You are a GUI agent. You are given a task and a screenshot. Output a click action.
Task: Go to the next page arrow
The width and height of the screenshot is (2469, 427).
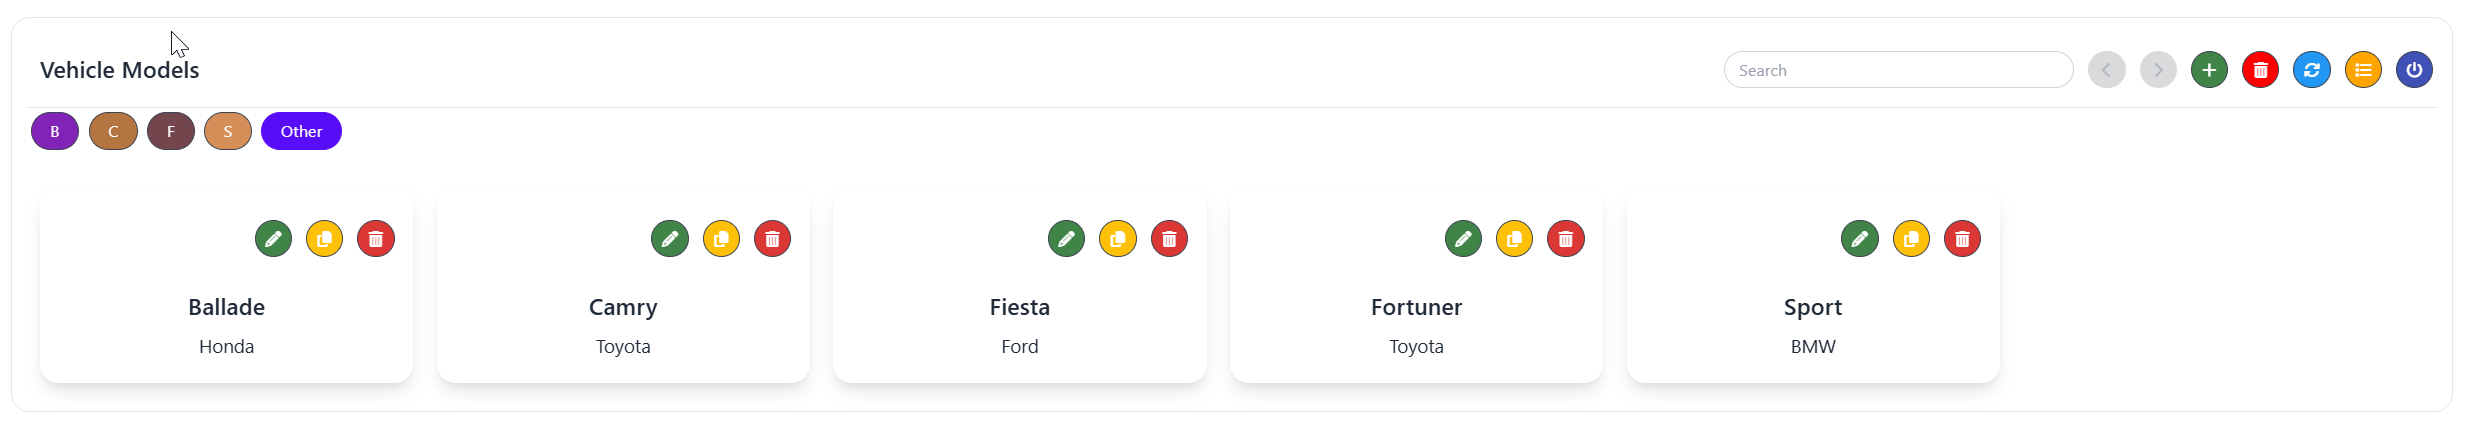point(2158,70)
